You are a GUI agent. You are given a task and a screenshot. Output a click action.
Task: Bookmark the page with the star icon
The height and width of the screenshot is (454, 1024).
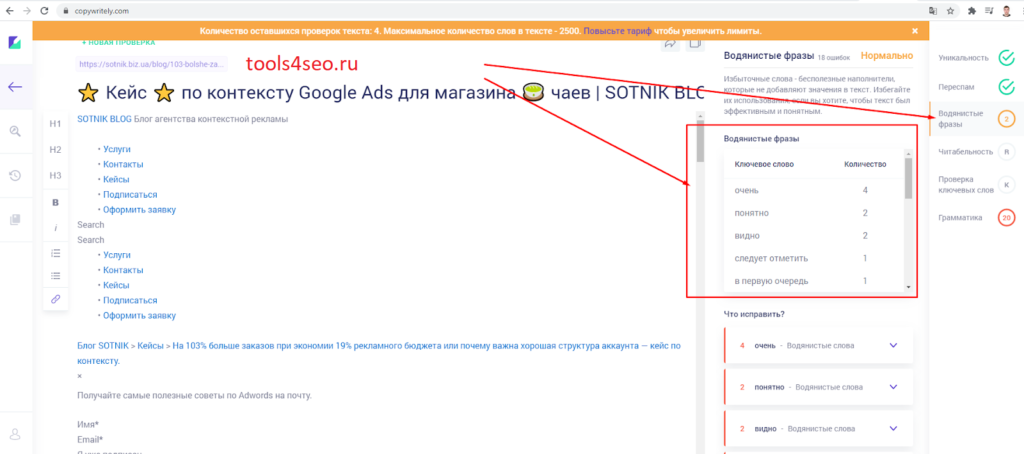(950, 10)
